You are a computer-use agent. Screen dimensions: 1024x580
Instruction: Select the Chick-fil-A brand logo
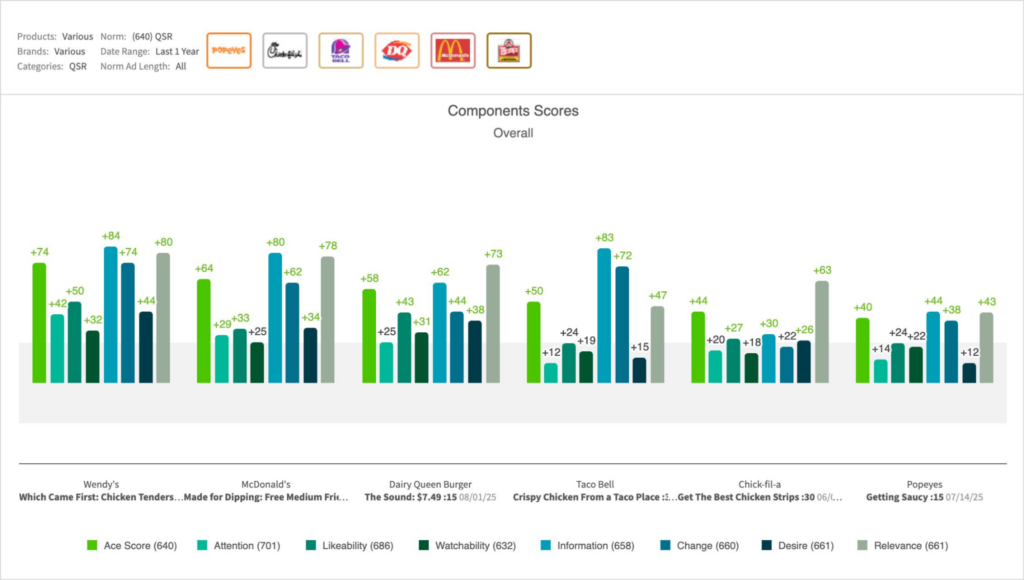click(x=285, y=50)
